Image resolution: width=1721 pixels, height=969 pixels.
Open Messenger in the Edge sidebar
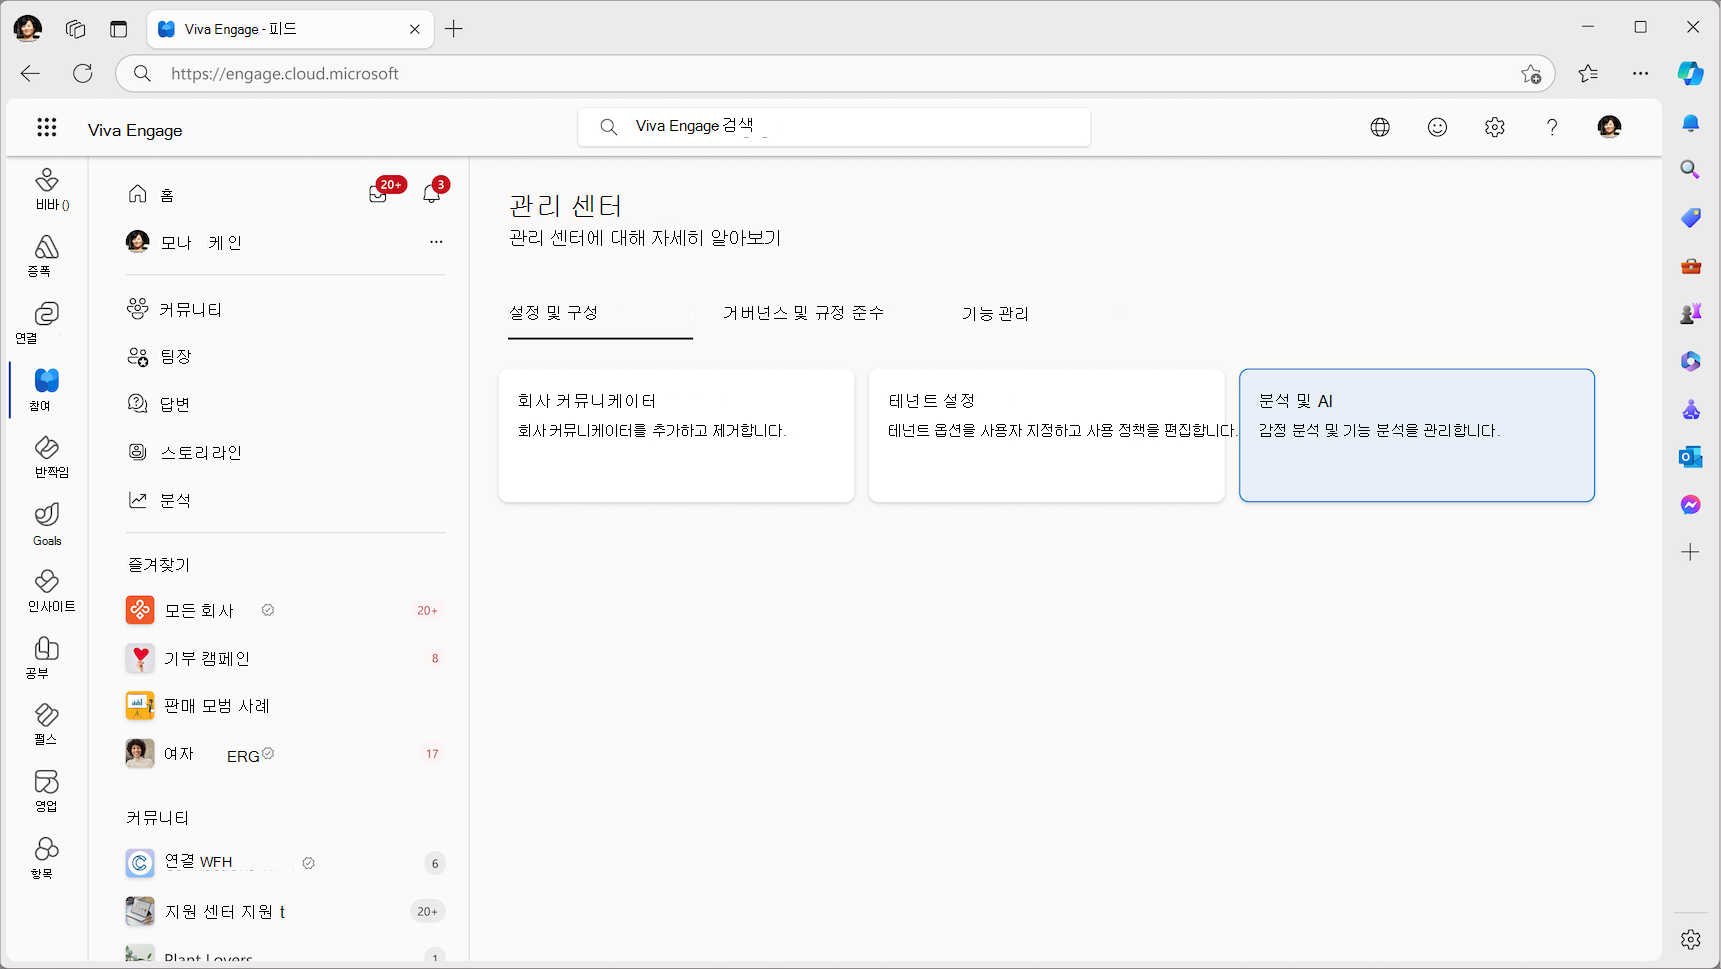point(1690,505)
